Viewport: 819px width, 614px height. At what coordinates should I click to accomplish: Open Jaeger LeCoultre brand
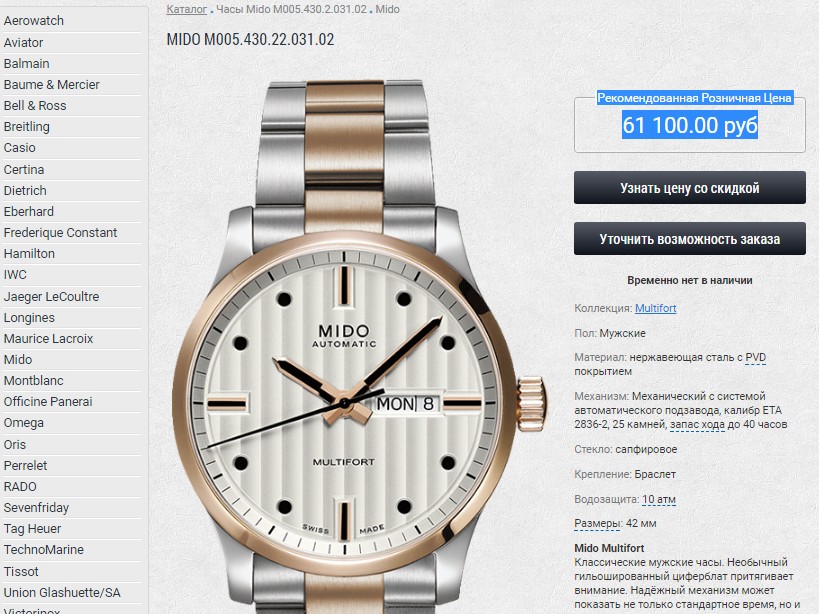click(51, 297)
